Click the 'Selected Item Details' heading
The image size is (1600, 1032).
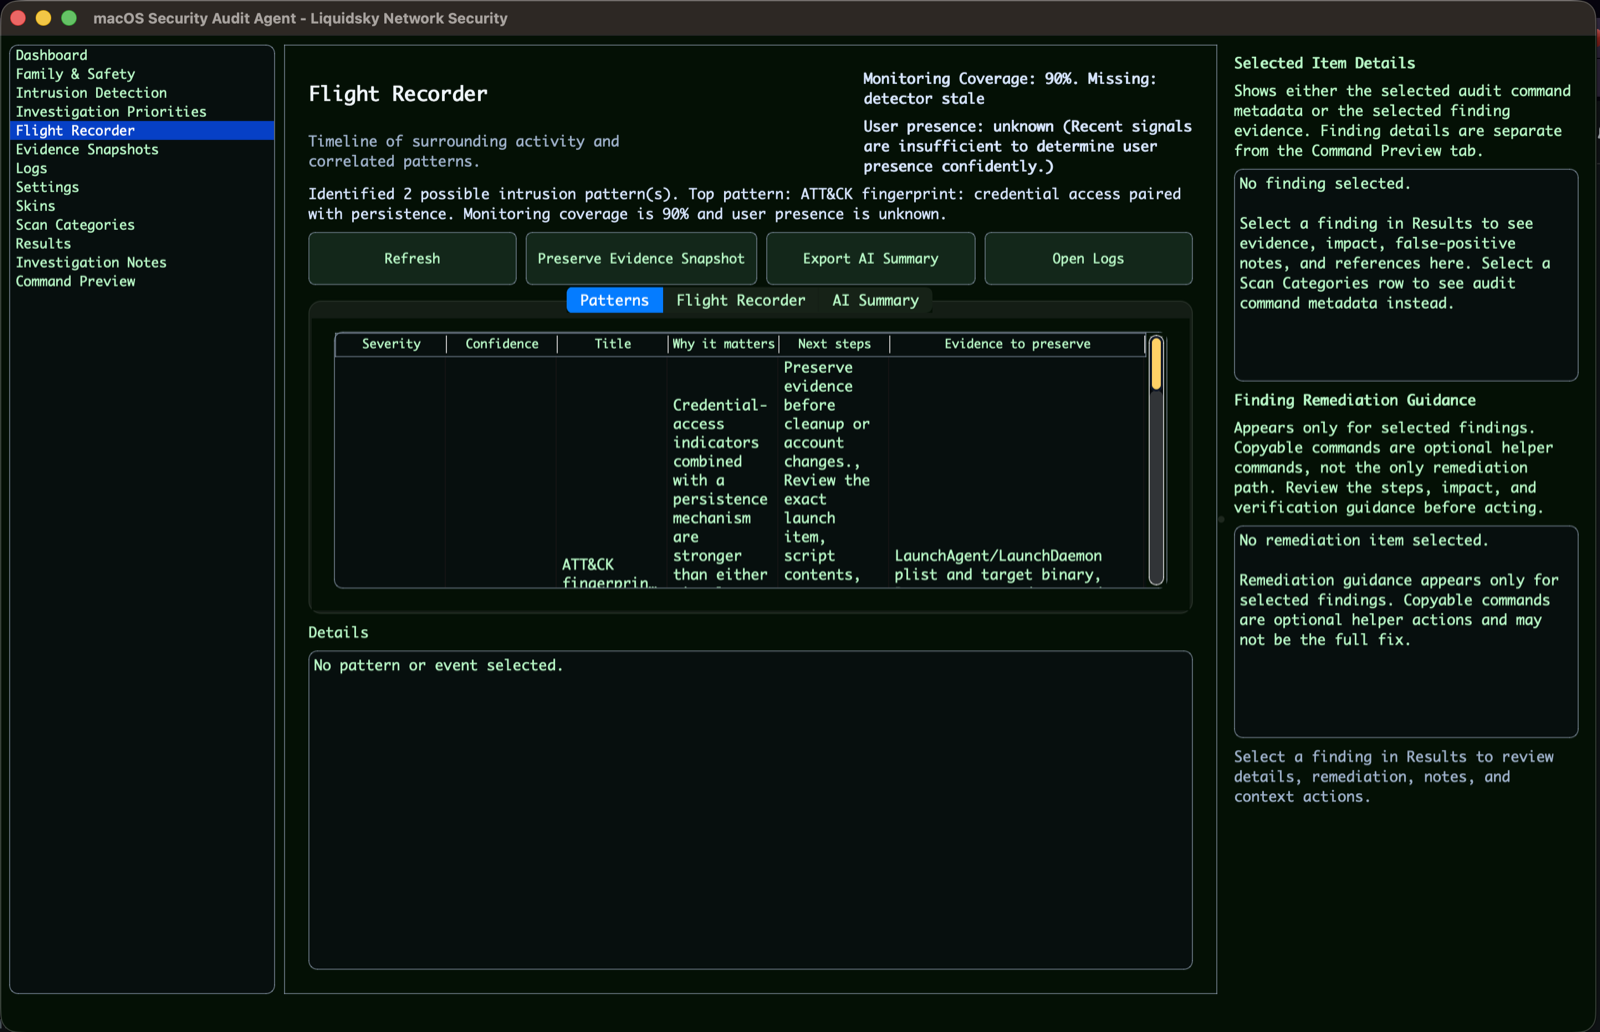point(1324,63)
